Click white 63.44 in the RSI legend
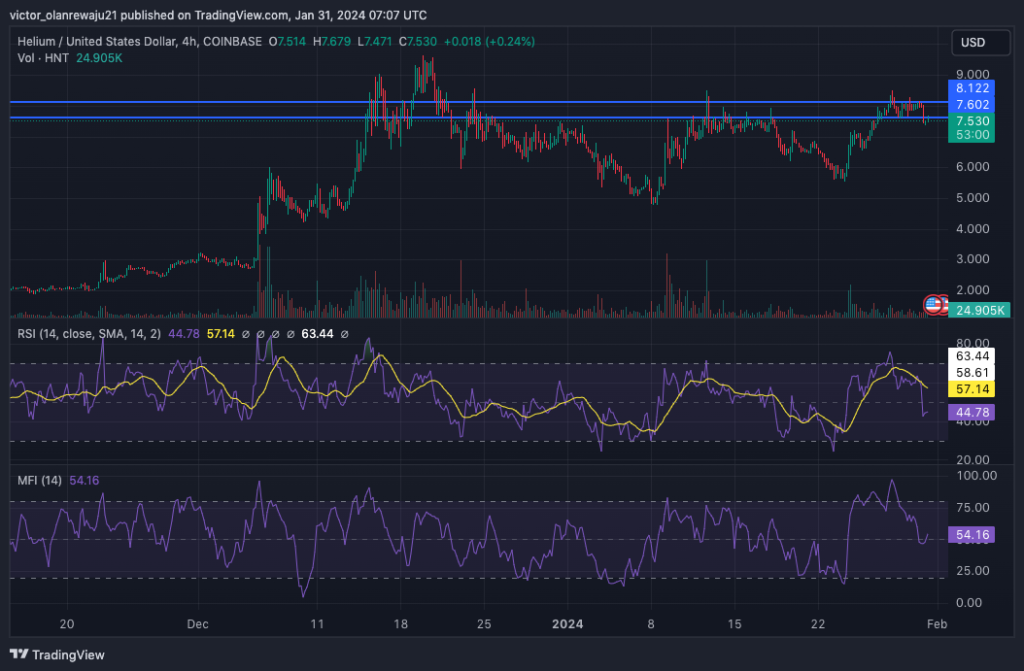 [x=317, y=334]
